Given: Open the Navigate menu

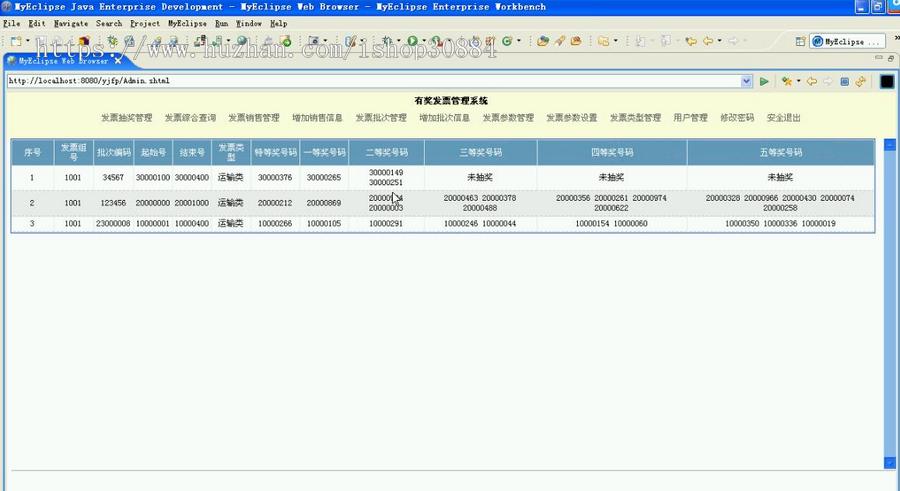Looking at the screenshot, I should tap(71, 24).
